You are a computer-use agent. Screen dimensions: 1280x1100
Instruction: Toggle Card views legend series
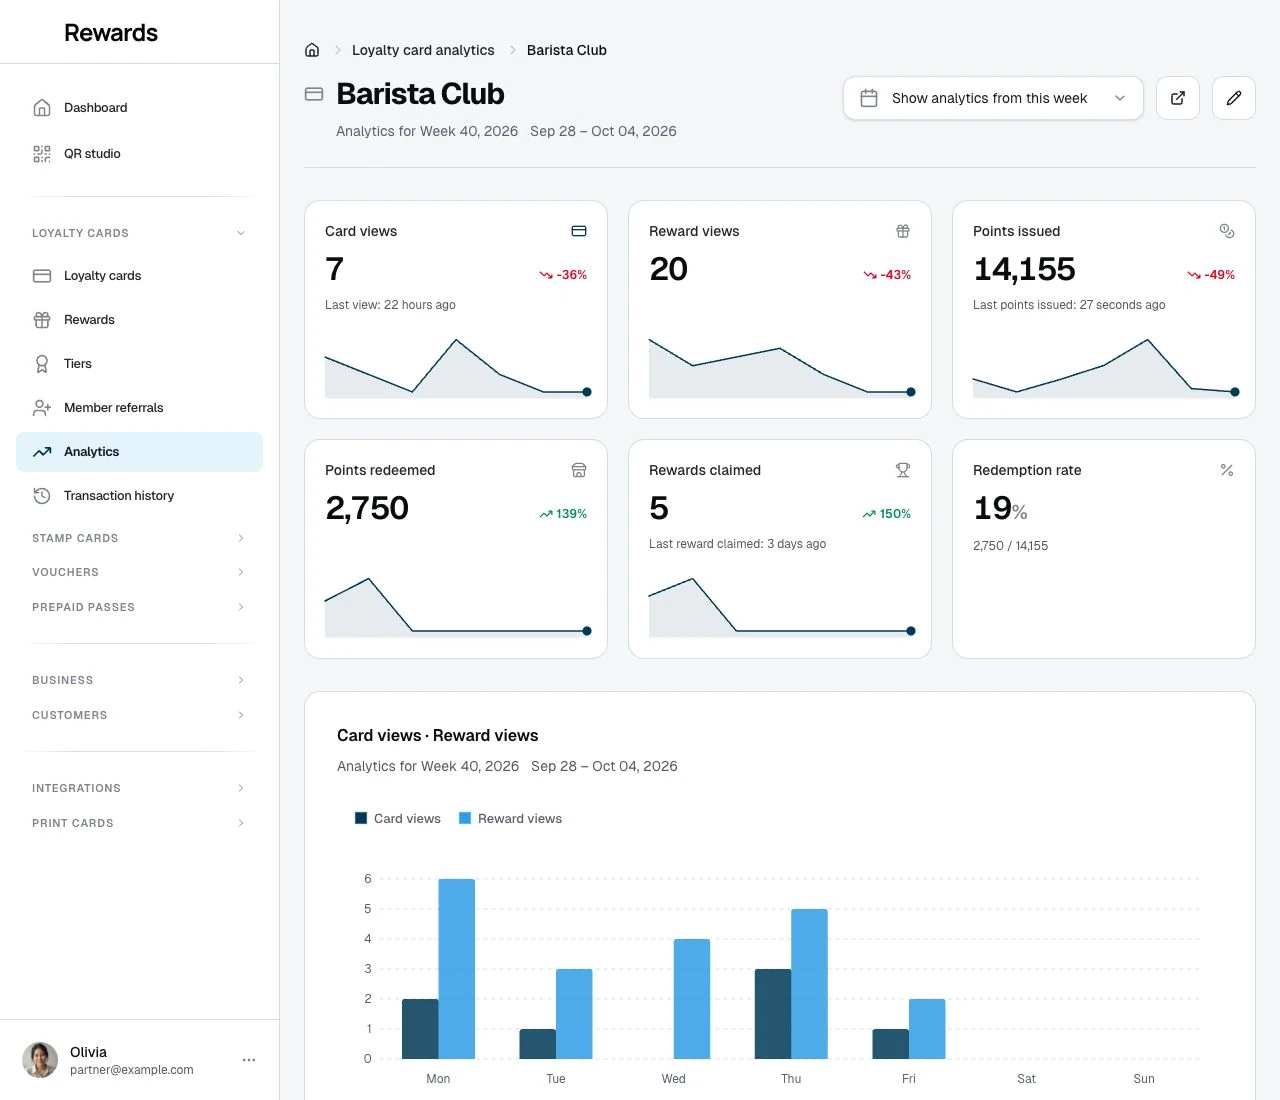[398, 818]
